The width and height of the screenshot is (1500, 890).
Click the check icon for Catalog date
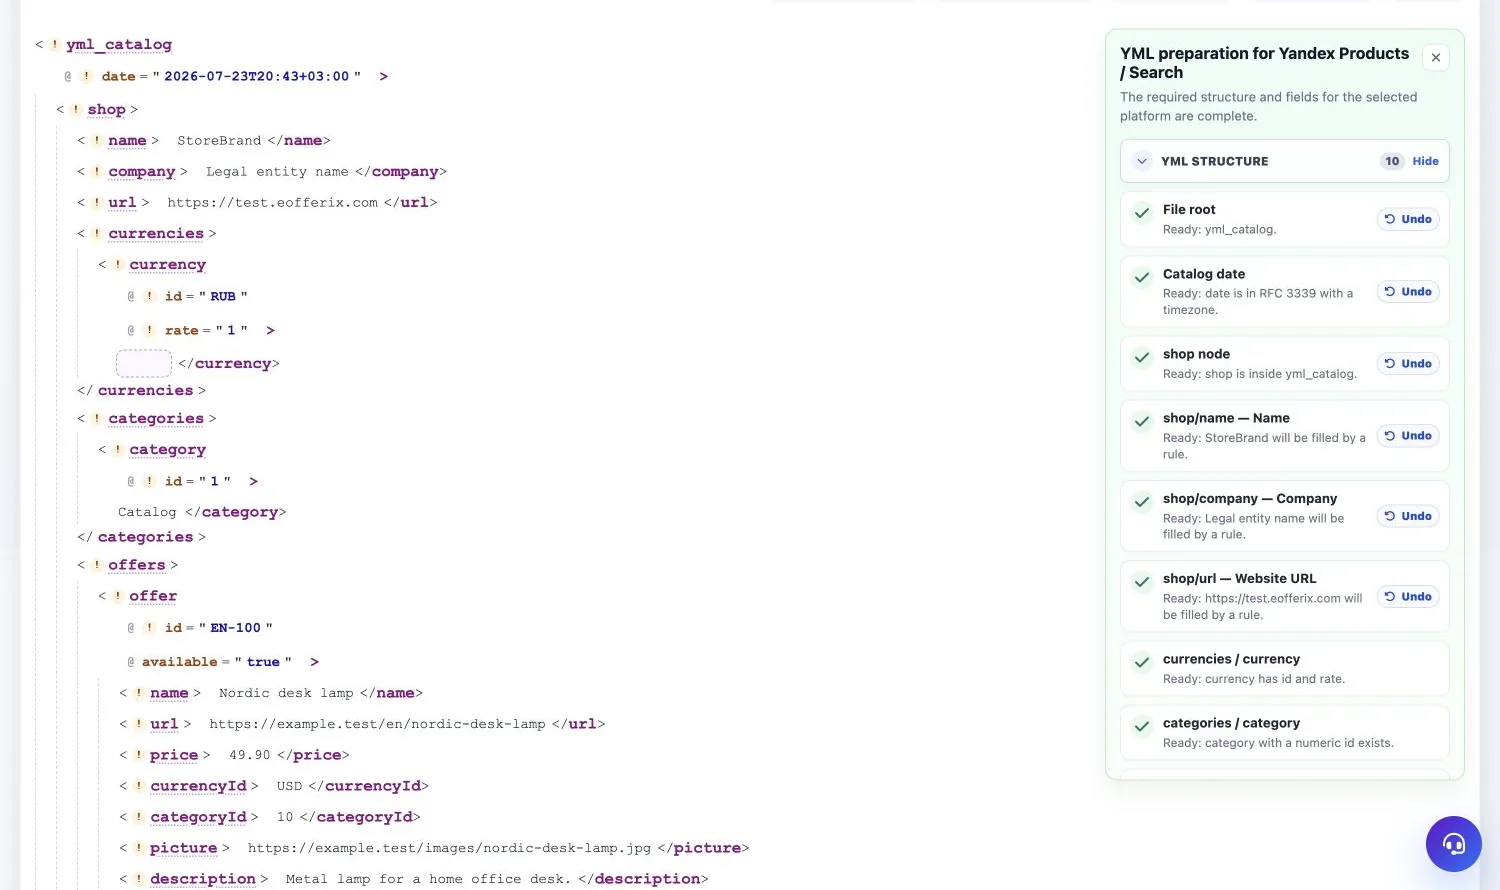1142,277
